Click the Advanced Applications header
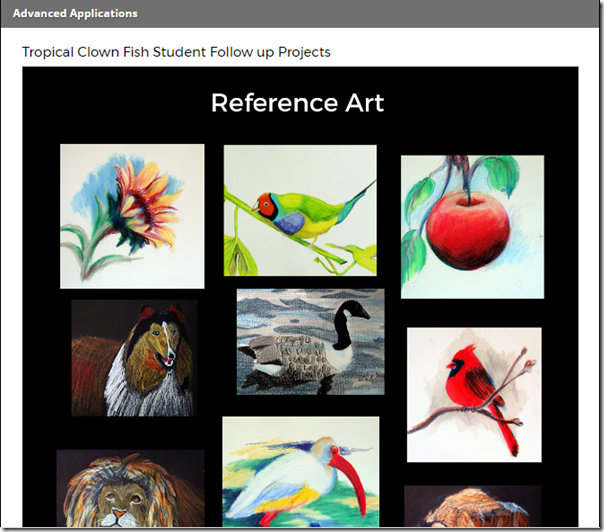Viewport: 604px width, 532px height. pyautogui.click(x=75, y=13)
